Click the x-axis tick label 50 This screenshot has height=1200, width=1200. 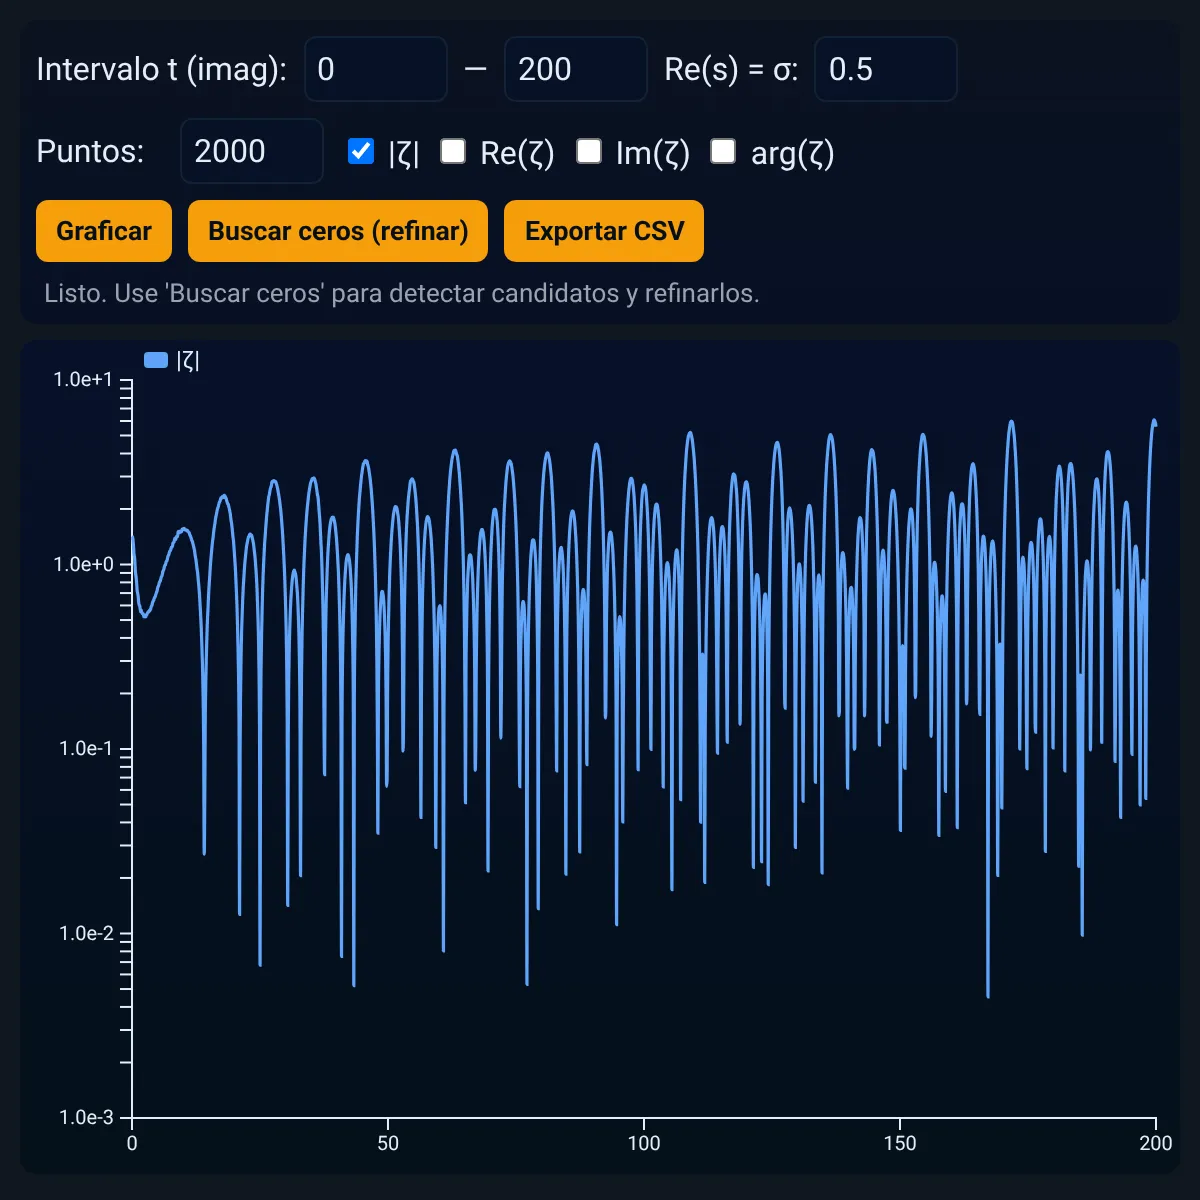pos(388,1143)
